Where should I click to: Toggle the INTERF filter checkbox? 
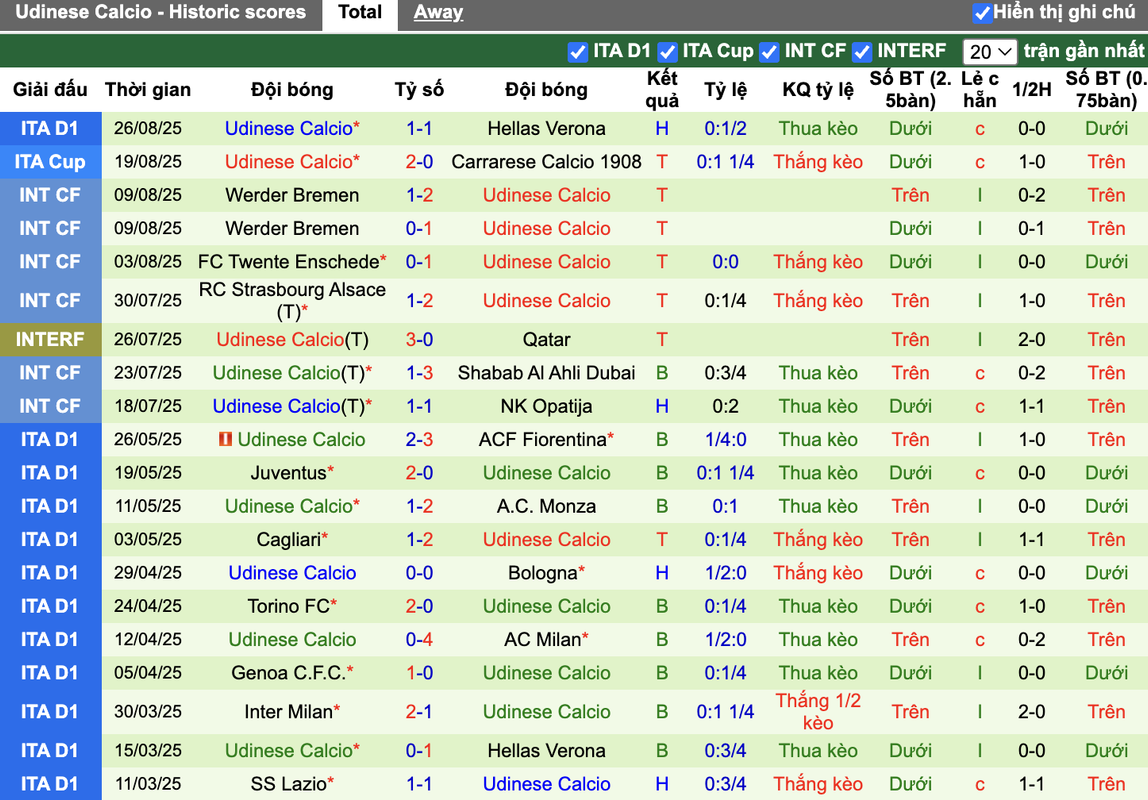click(x=862, y=52)
